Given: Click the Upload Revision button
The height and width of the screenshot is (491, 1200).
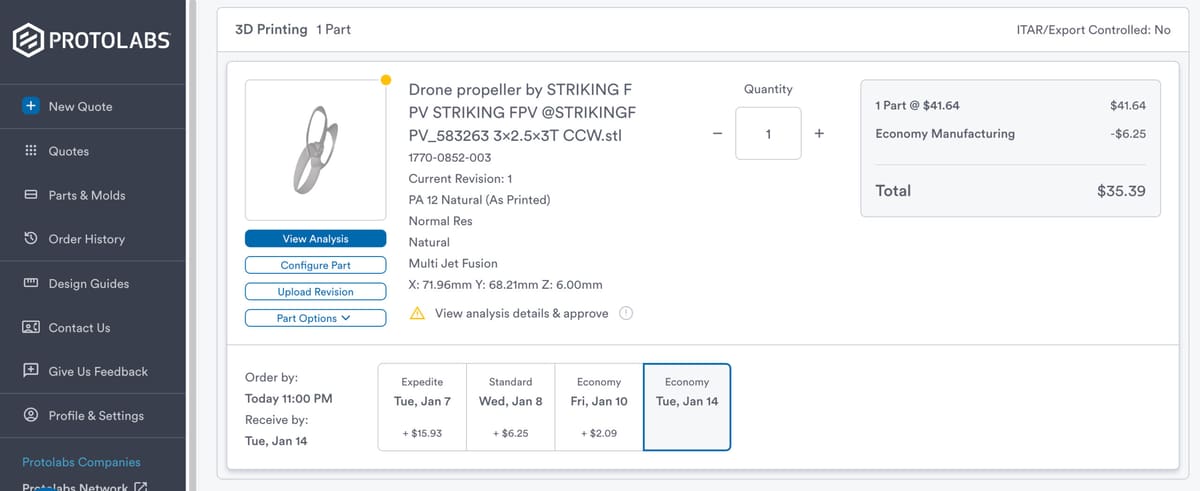Looking at the screenshot, I should click(315, 292).
